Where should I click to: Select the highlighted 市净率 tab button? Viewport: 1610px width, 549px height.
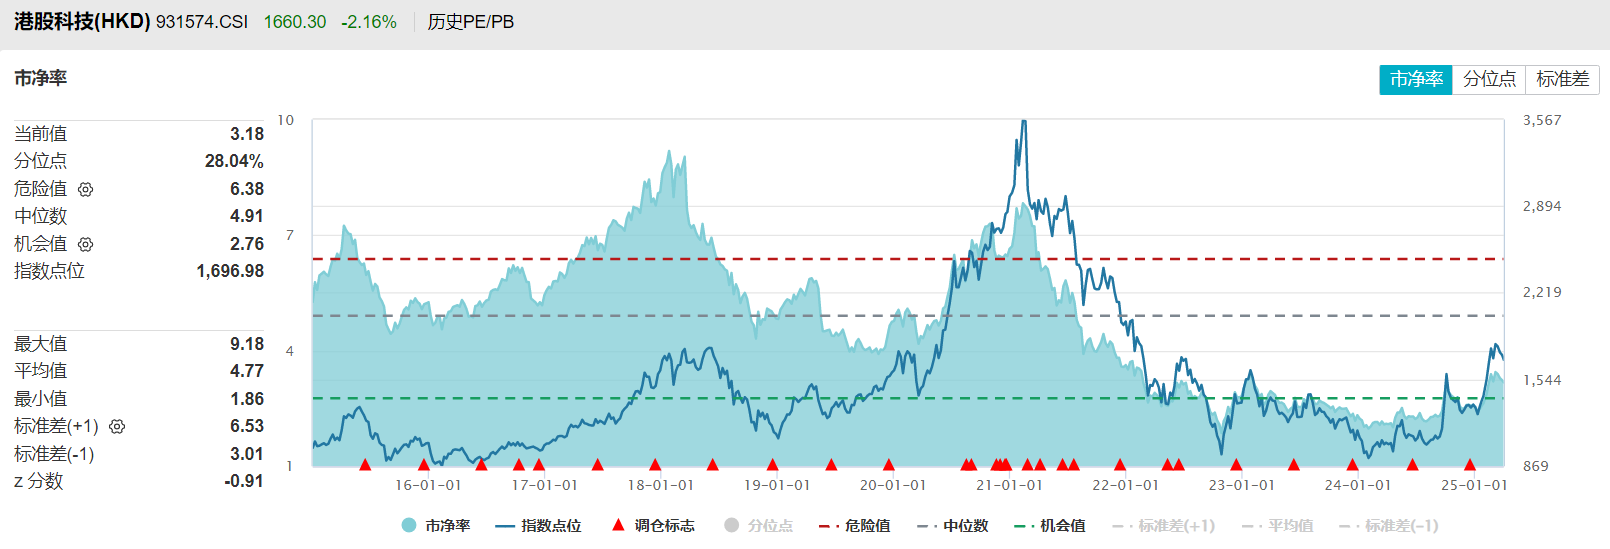1416,79
